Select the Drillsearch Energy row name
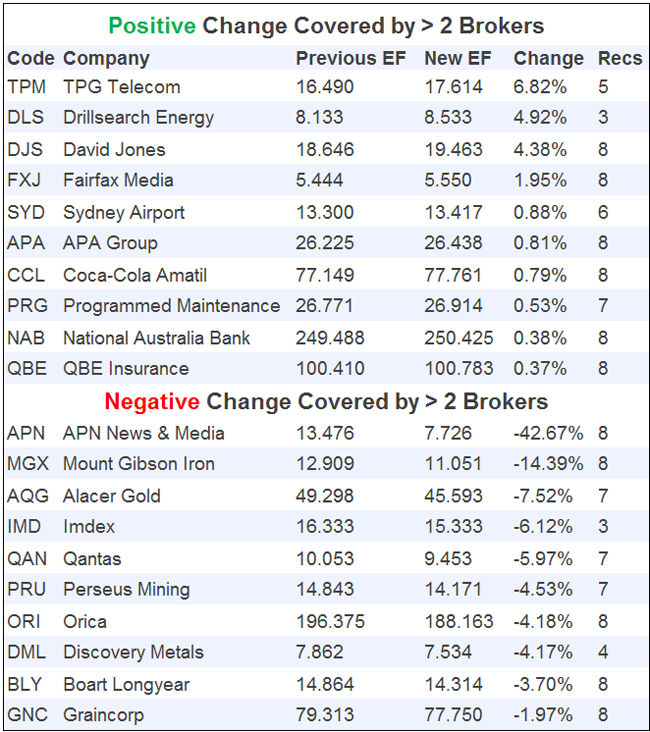This screenshot has width=650, height=732. [138, 118]
